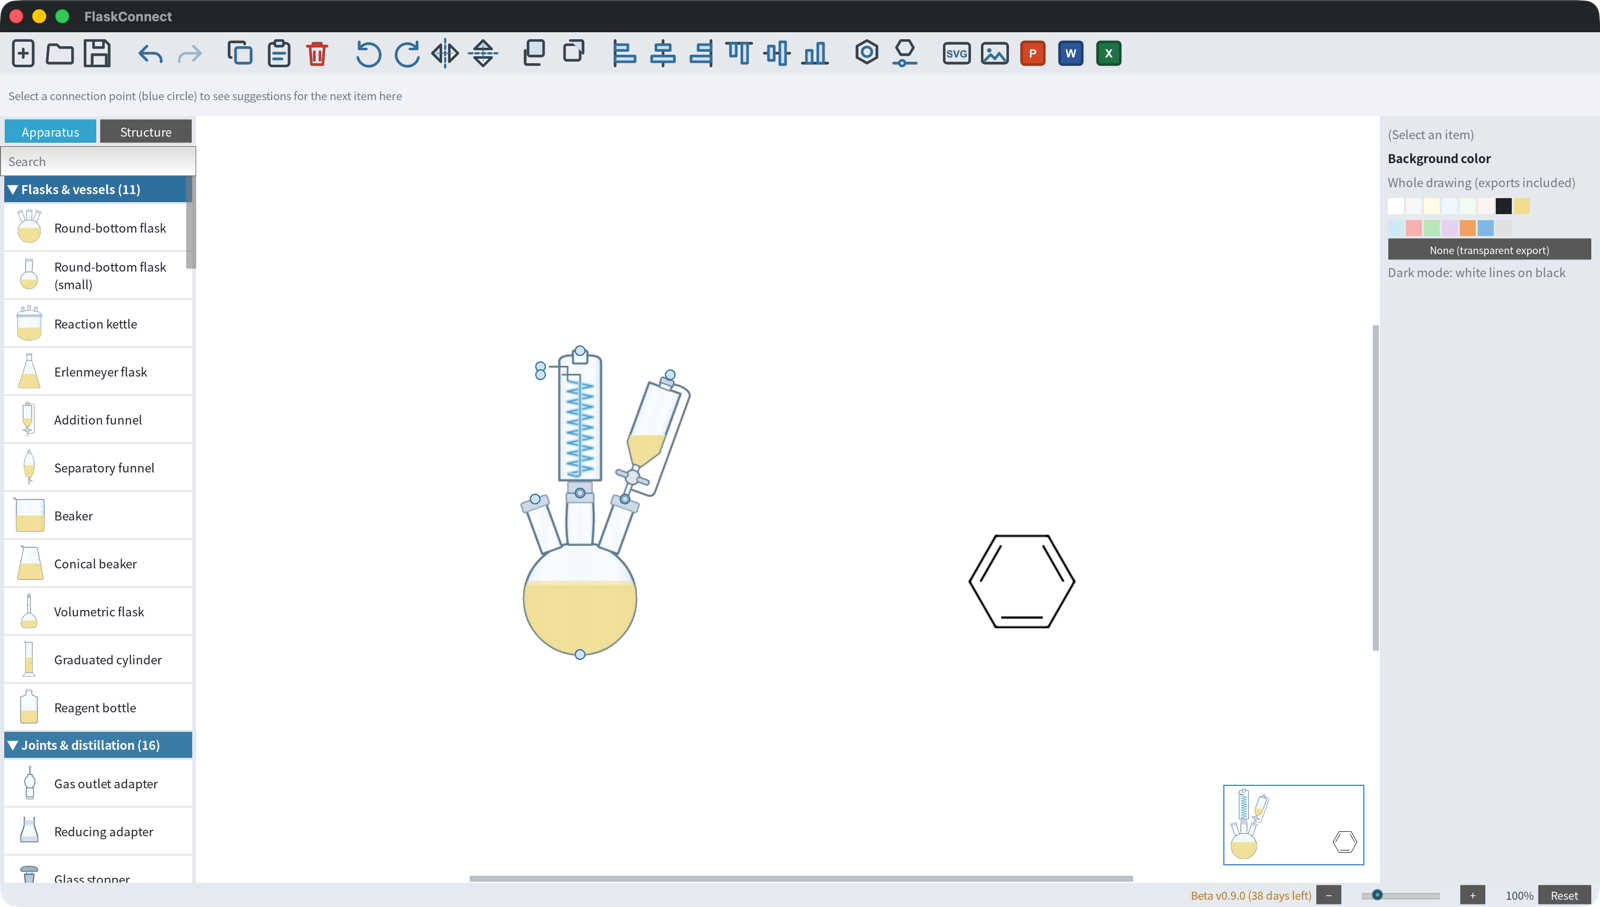Export to Excel

point(1109,53)
